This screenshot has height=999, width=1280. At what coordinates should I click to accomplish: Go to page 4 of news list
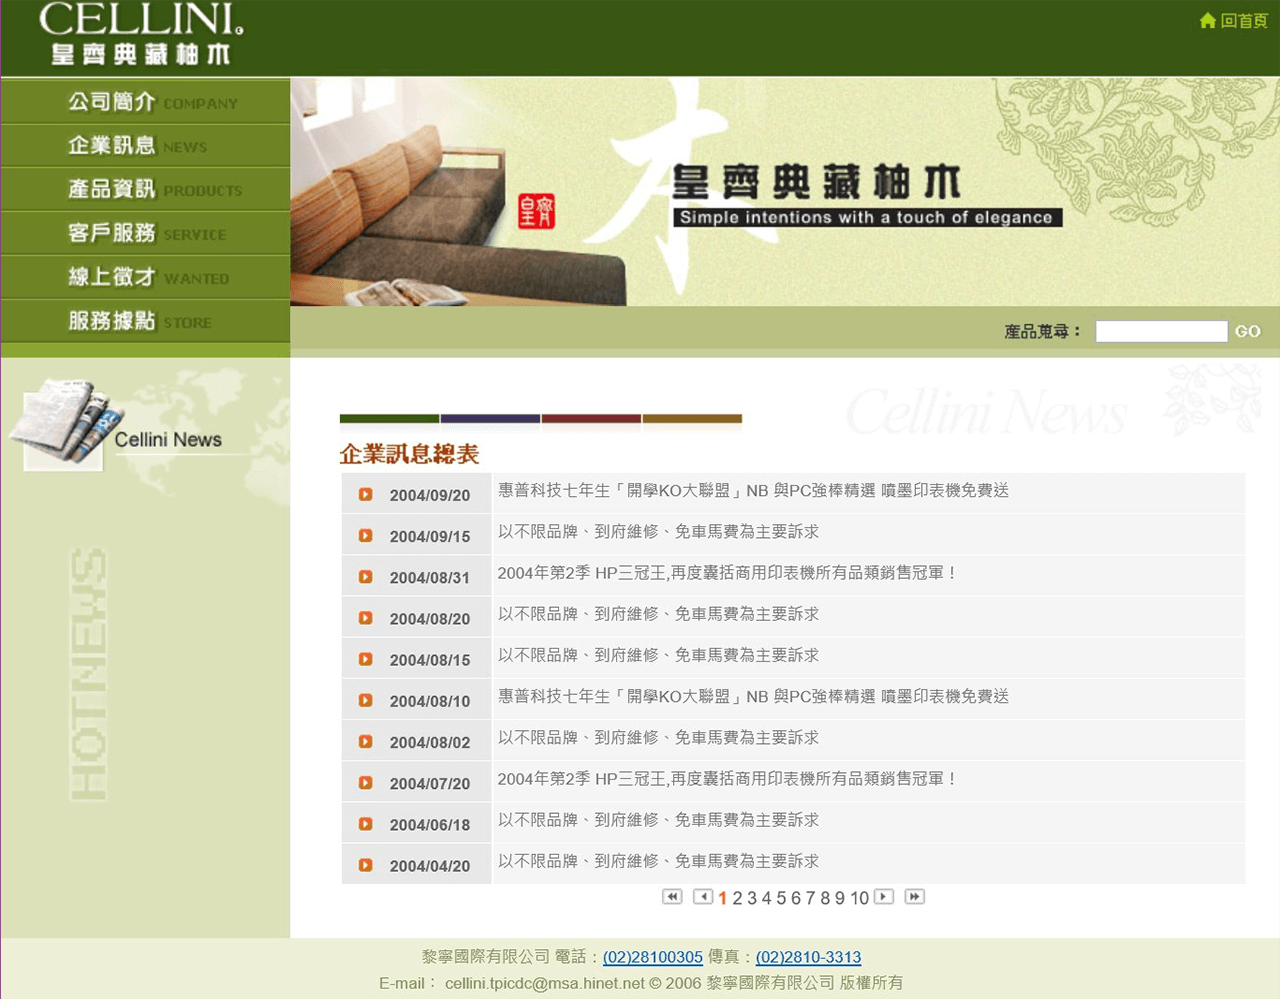(767, 898)
